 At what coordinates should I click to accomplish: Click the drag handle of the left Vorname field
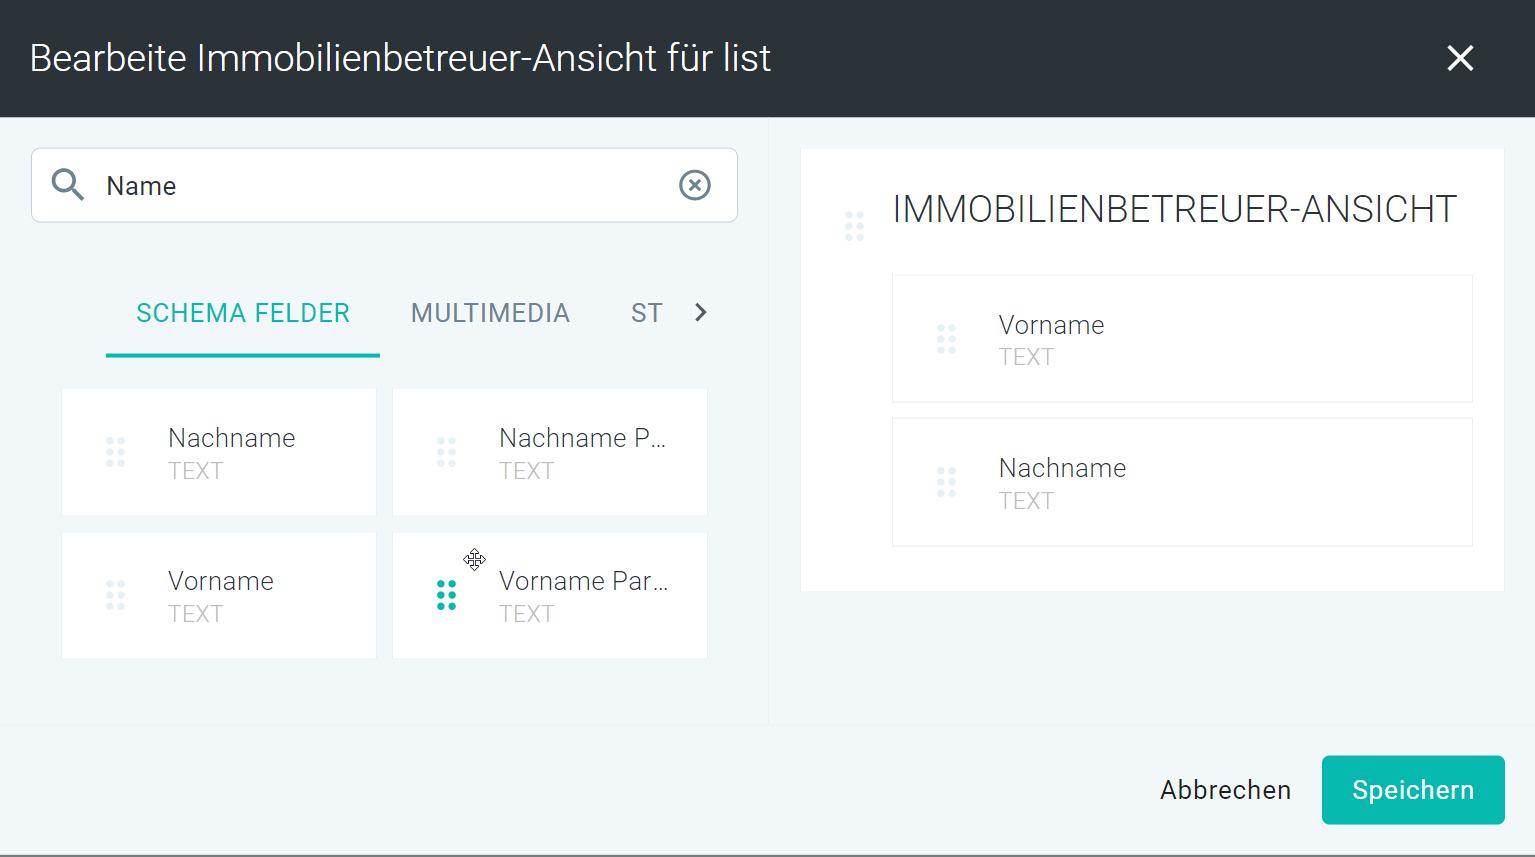click(116, 595)
